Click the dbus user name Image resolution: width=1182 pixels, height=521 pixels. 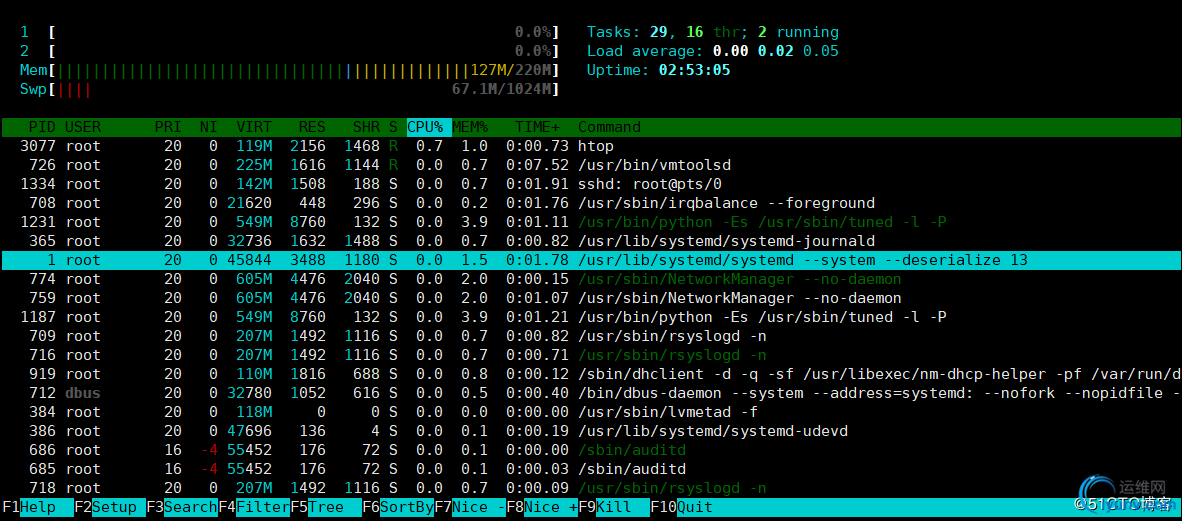pos(83,394)
